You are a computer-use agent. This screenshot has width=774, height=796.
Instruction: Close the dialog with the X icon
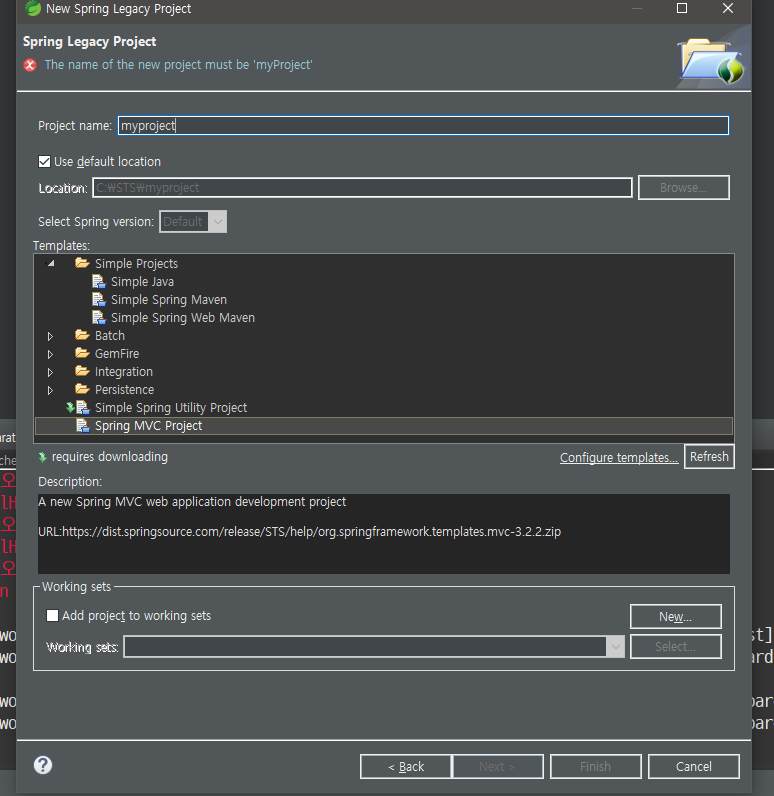pyautogui.click(x=728, y=8)
